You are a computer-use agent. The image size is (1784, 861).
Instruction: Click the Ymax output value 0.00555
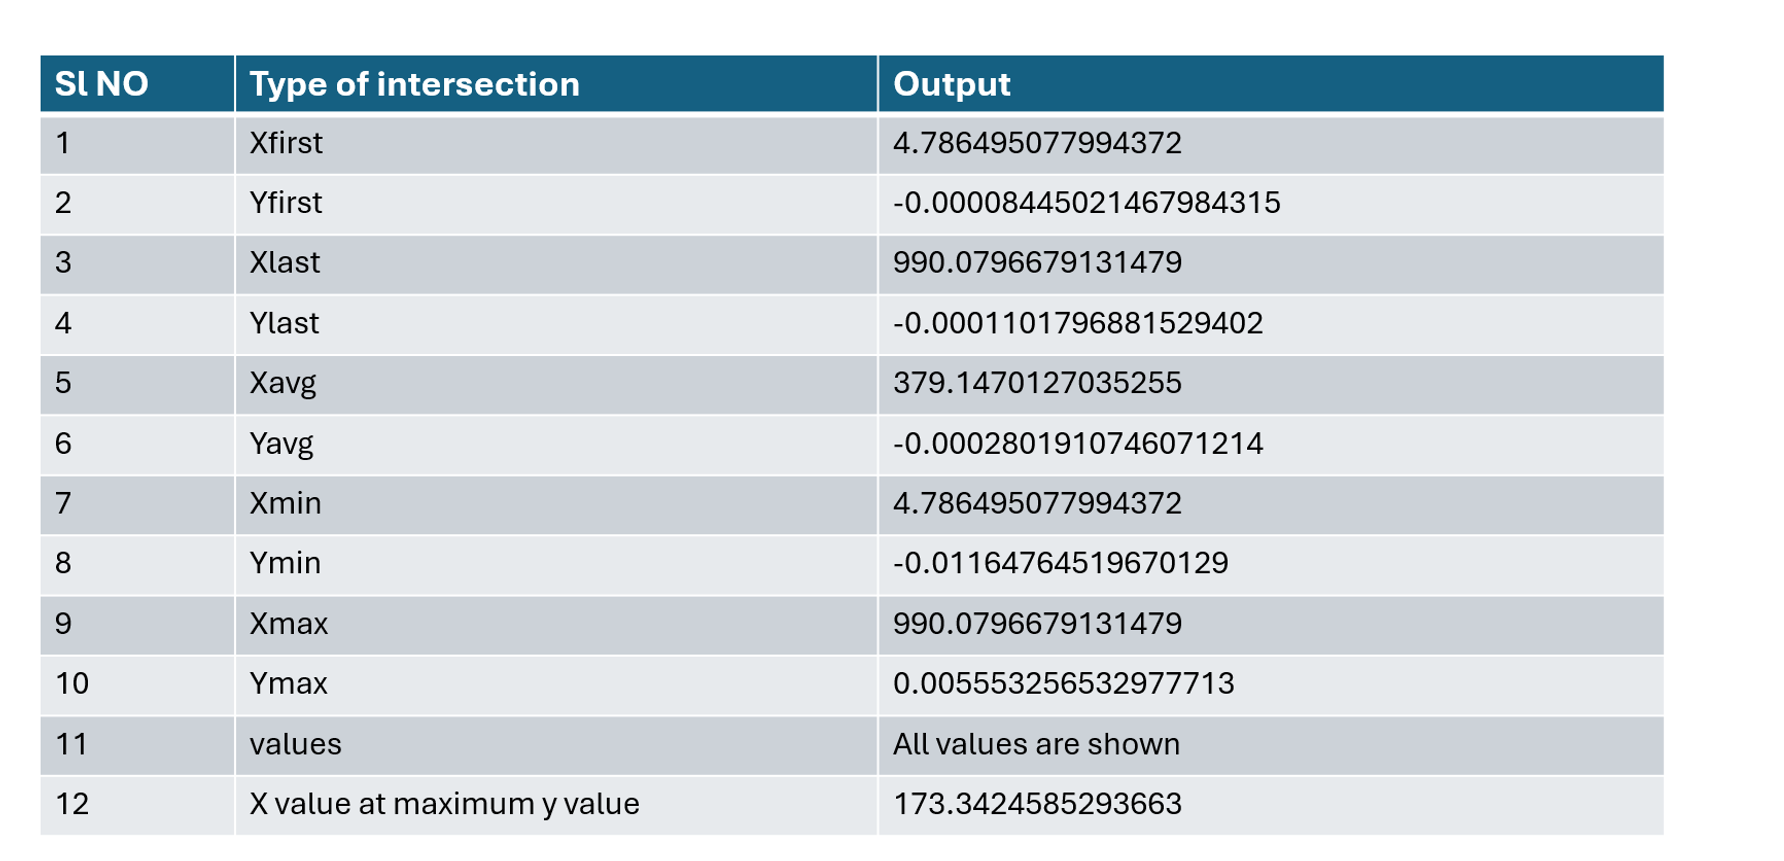point(1063,683)
